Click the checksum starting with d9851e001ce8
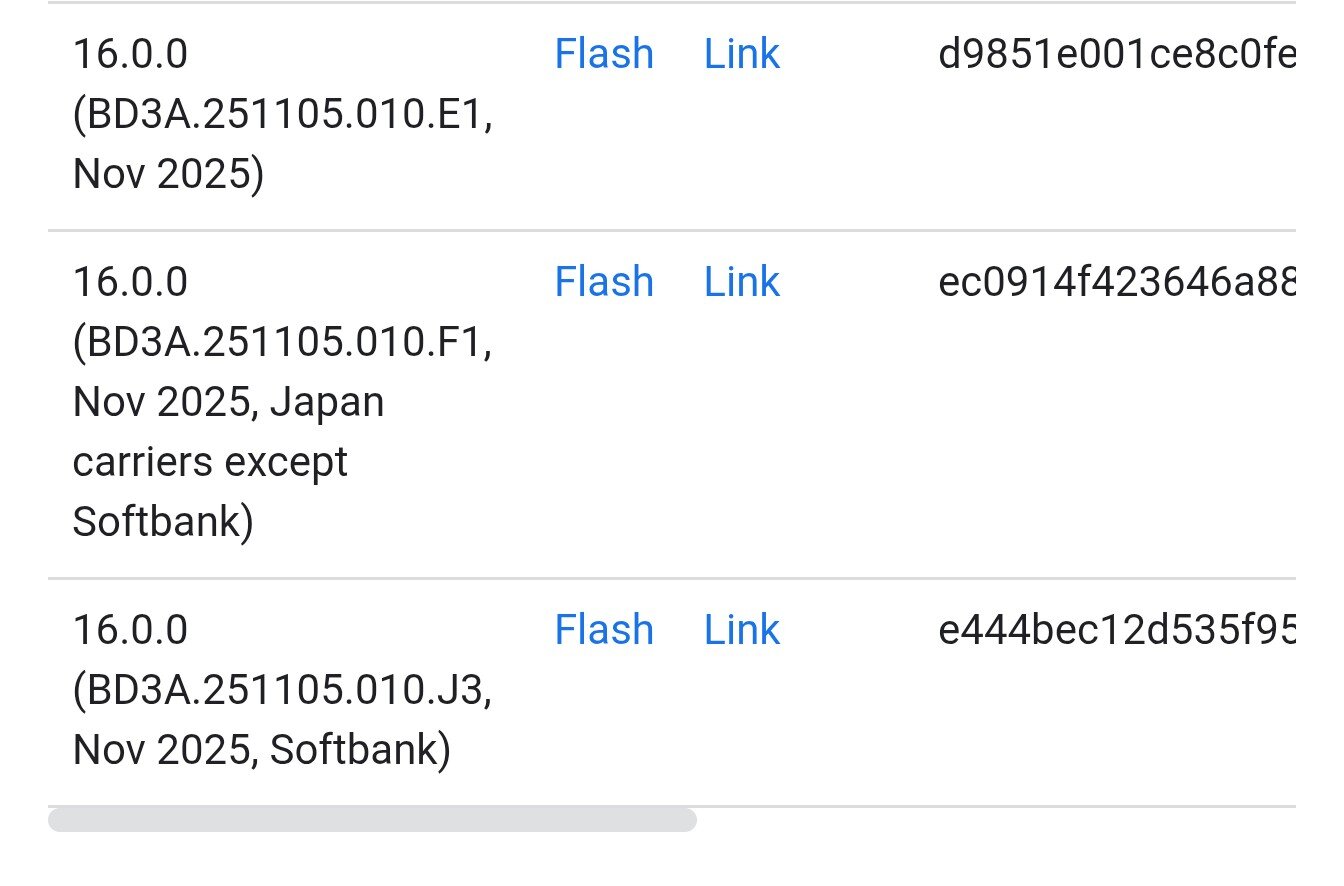The height and width of the screenshot is (886, 1344). 1116,54
